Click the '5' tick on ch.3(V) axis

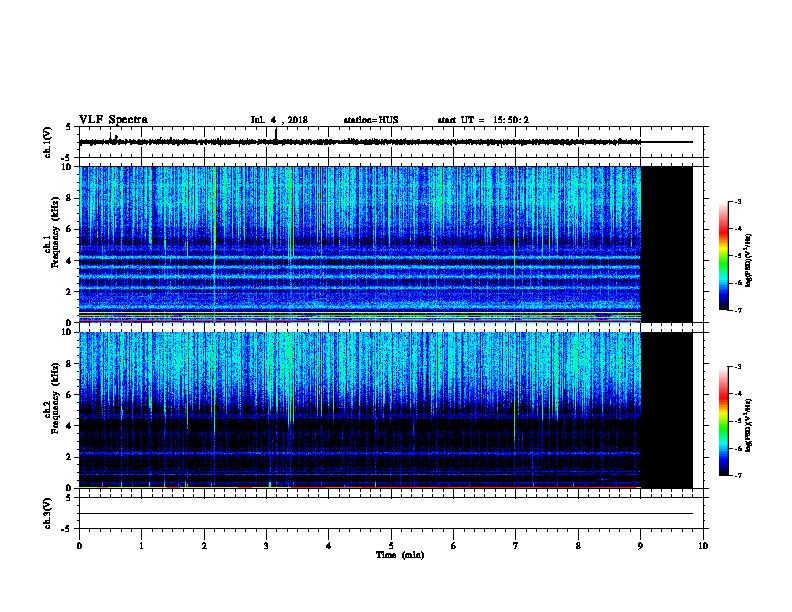[69, 498]
